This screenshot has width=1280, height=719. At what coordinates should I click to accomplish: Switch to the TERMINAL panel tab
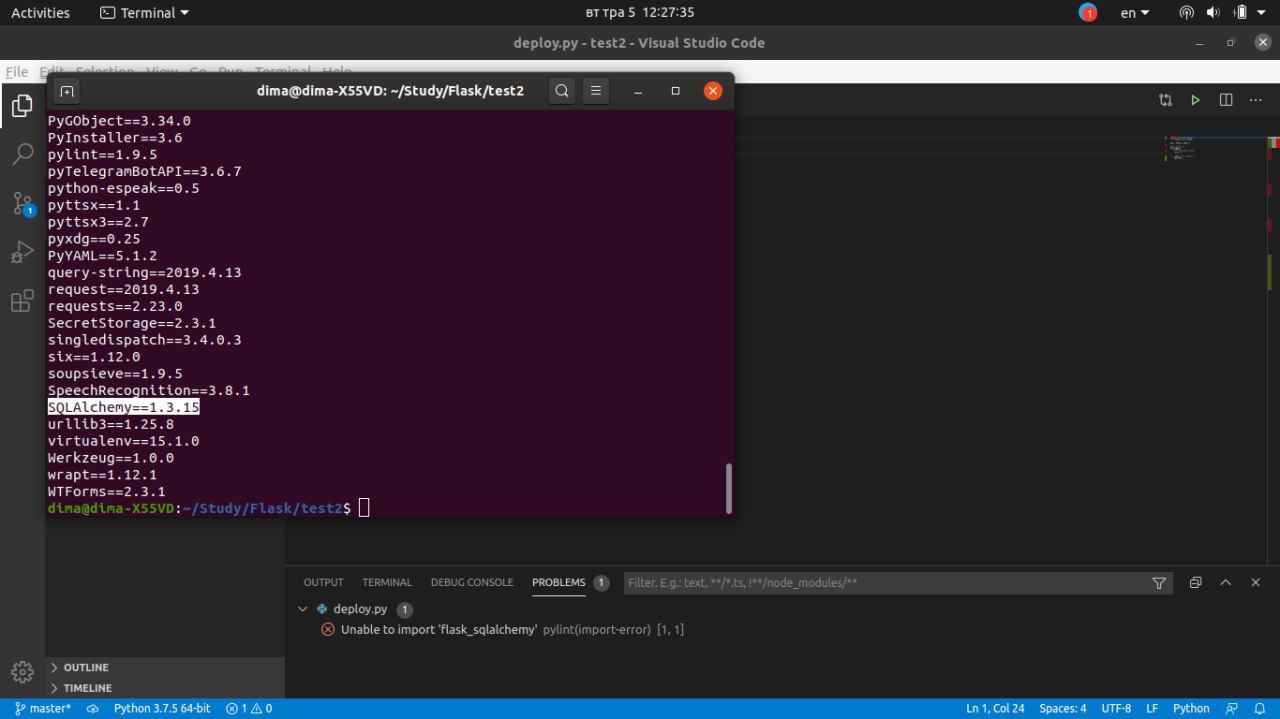click(x=387, y=582)
